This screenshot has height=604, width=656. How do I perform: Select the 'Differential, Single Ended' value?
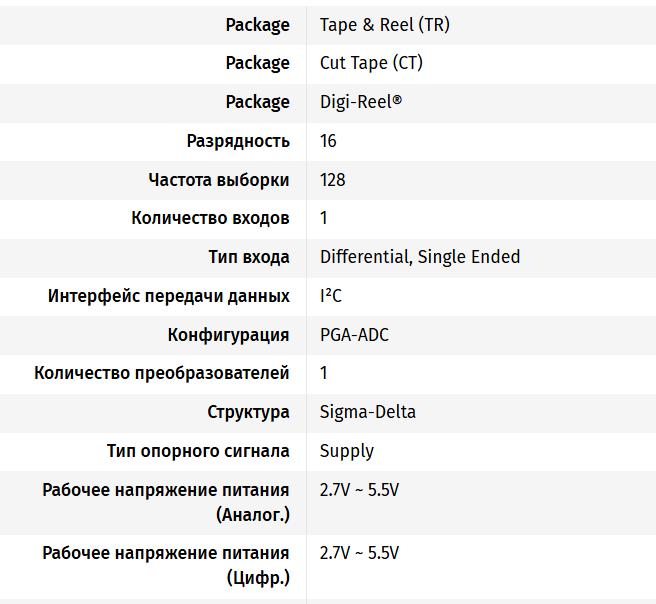(420, 257)
